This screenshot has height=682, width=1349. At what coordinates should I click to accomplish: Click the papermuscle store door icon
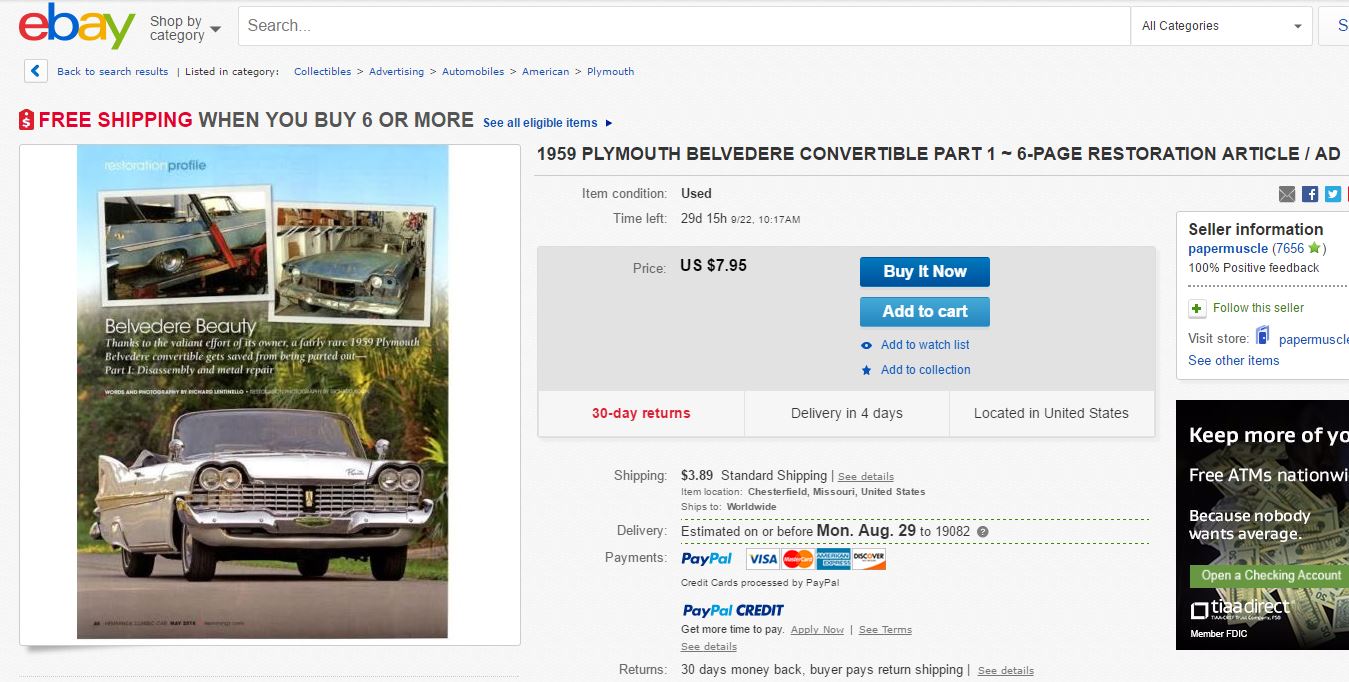tap(1263, 337)
